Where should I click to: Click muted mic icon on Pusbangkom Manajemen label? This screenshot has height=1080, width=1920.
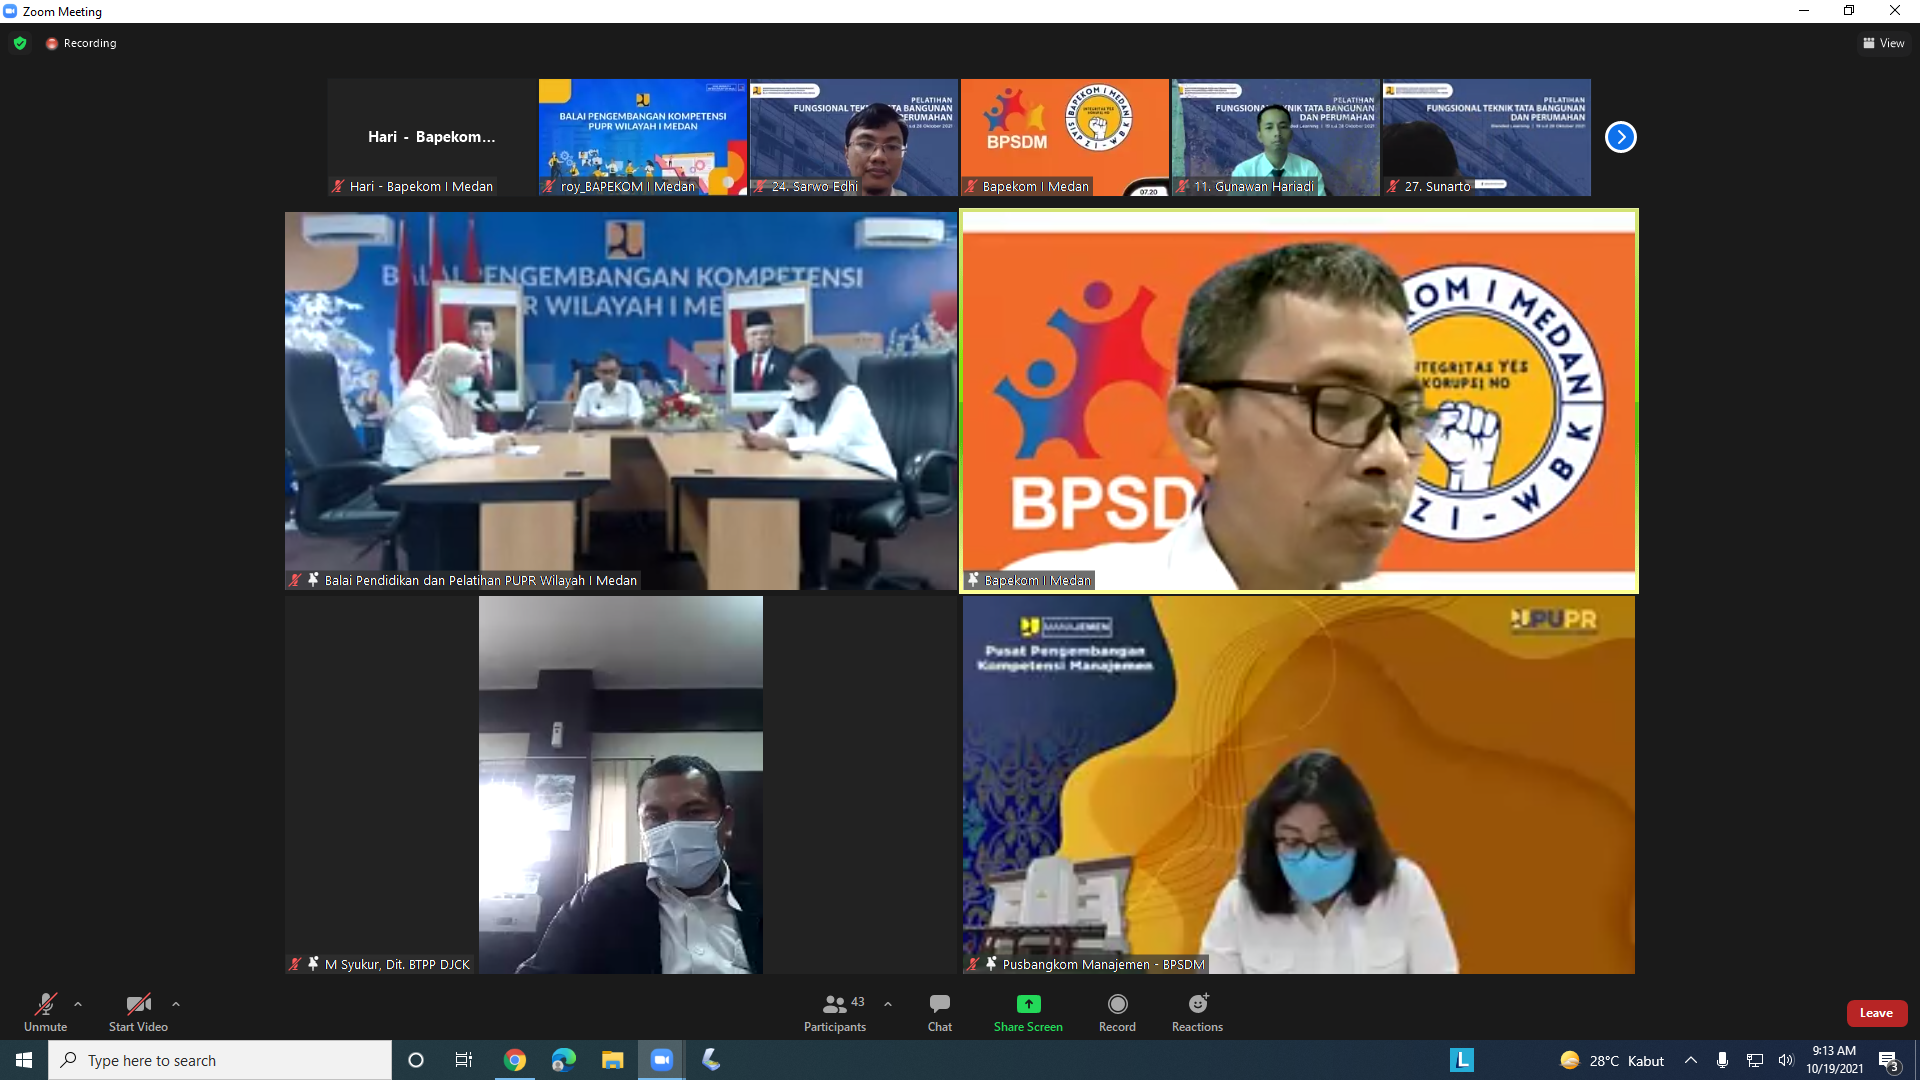coord(973,964)
